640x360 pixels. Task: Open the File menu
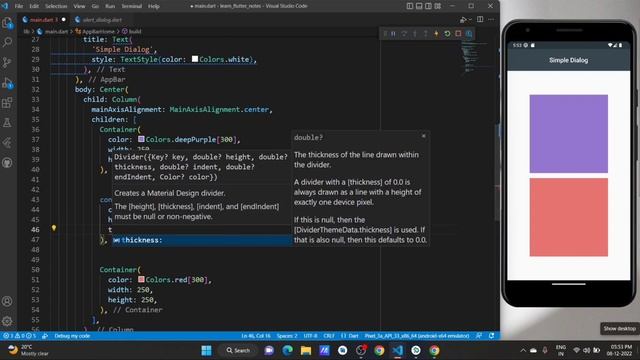[19, 6]
